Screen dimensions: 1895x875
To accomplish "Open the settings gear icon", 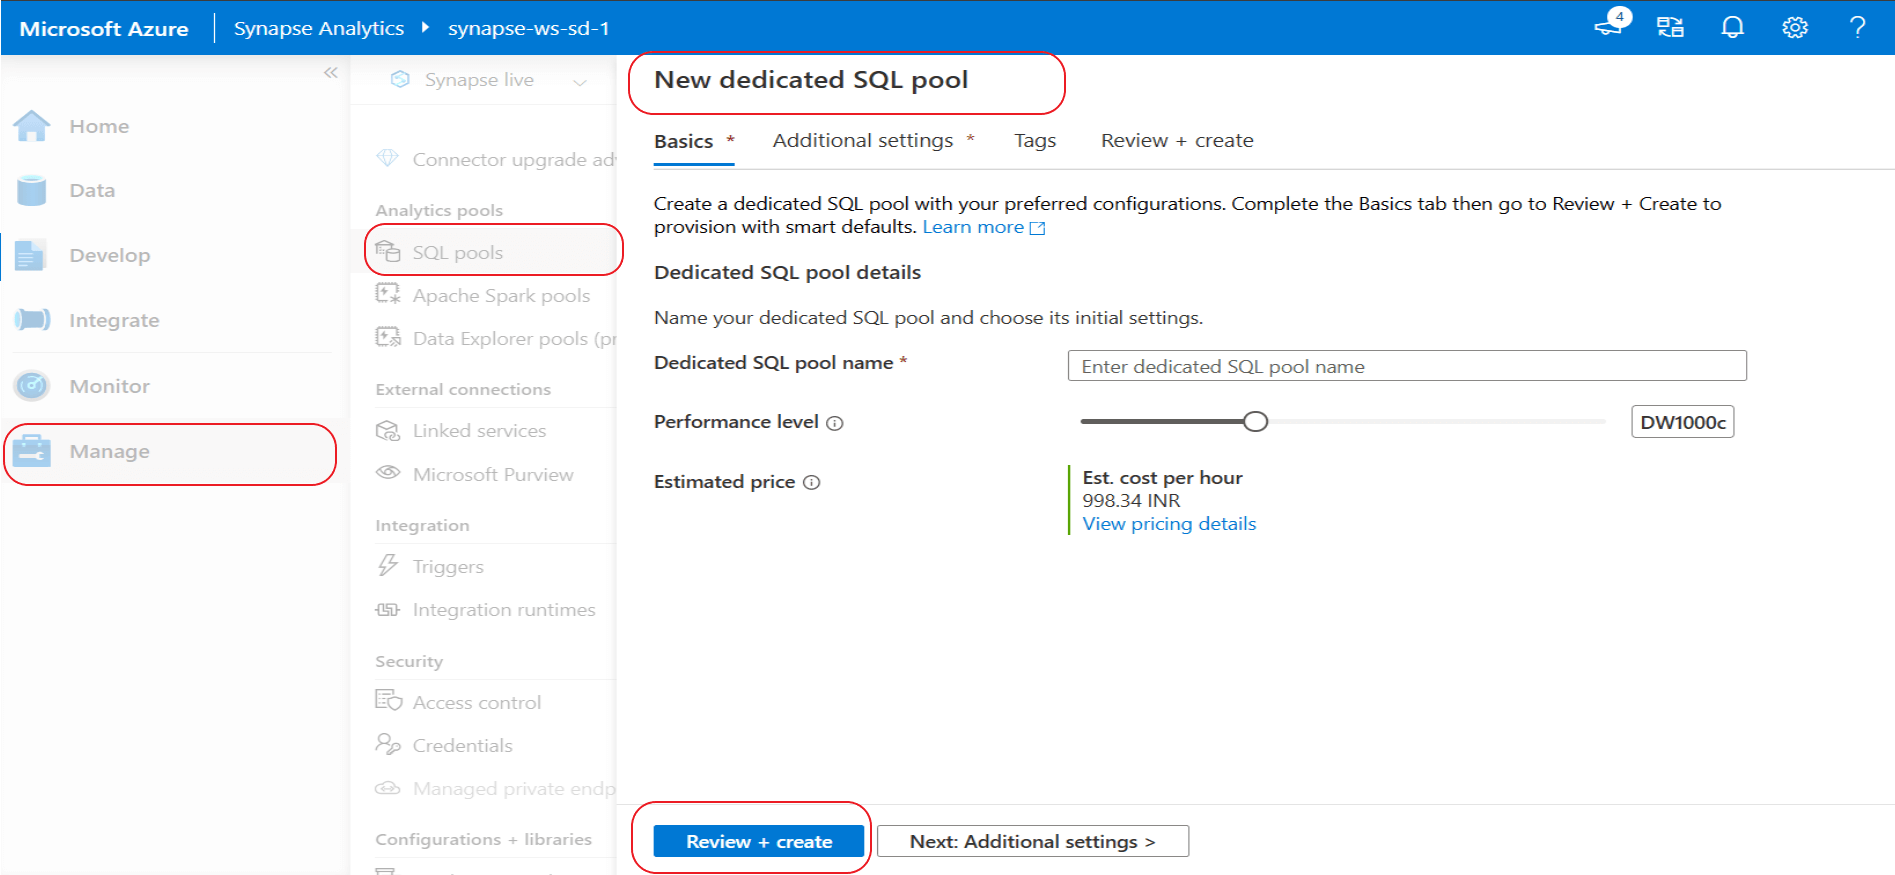I will (x=1795, y=28).
